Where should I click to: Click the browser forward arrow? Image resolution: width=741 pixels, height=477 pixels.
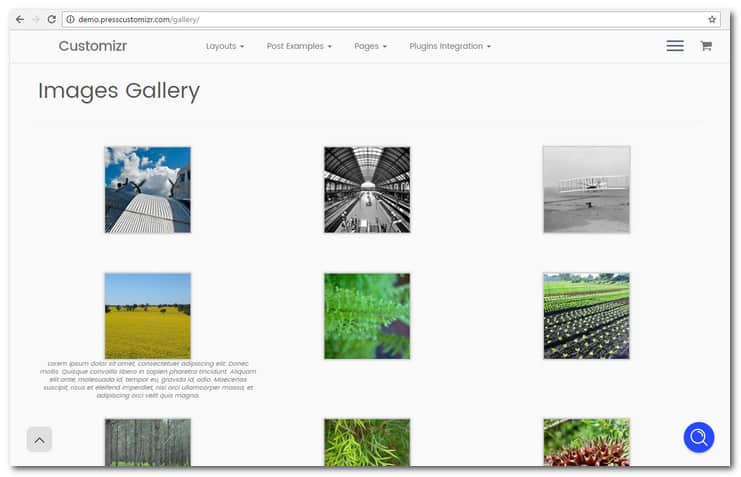click(x=36, y=19)
